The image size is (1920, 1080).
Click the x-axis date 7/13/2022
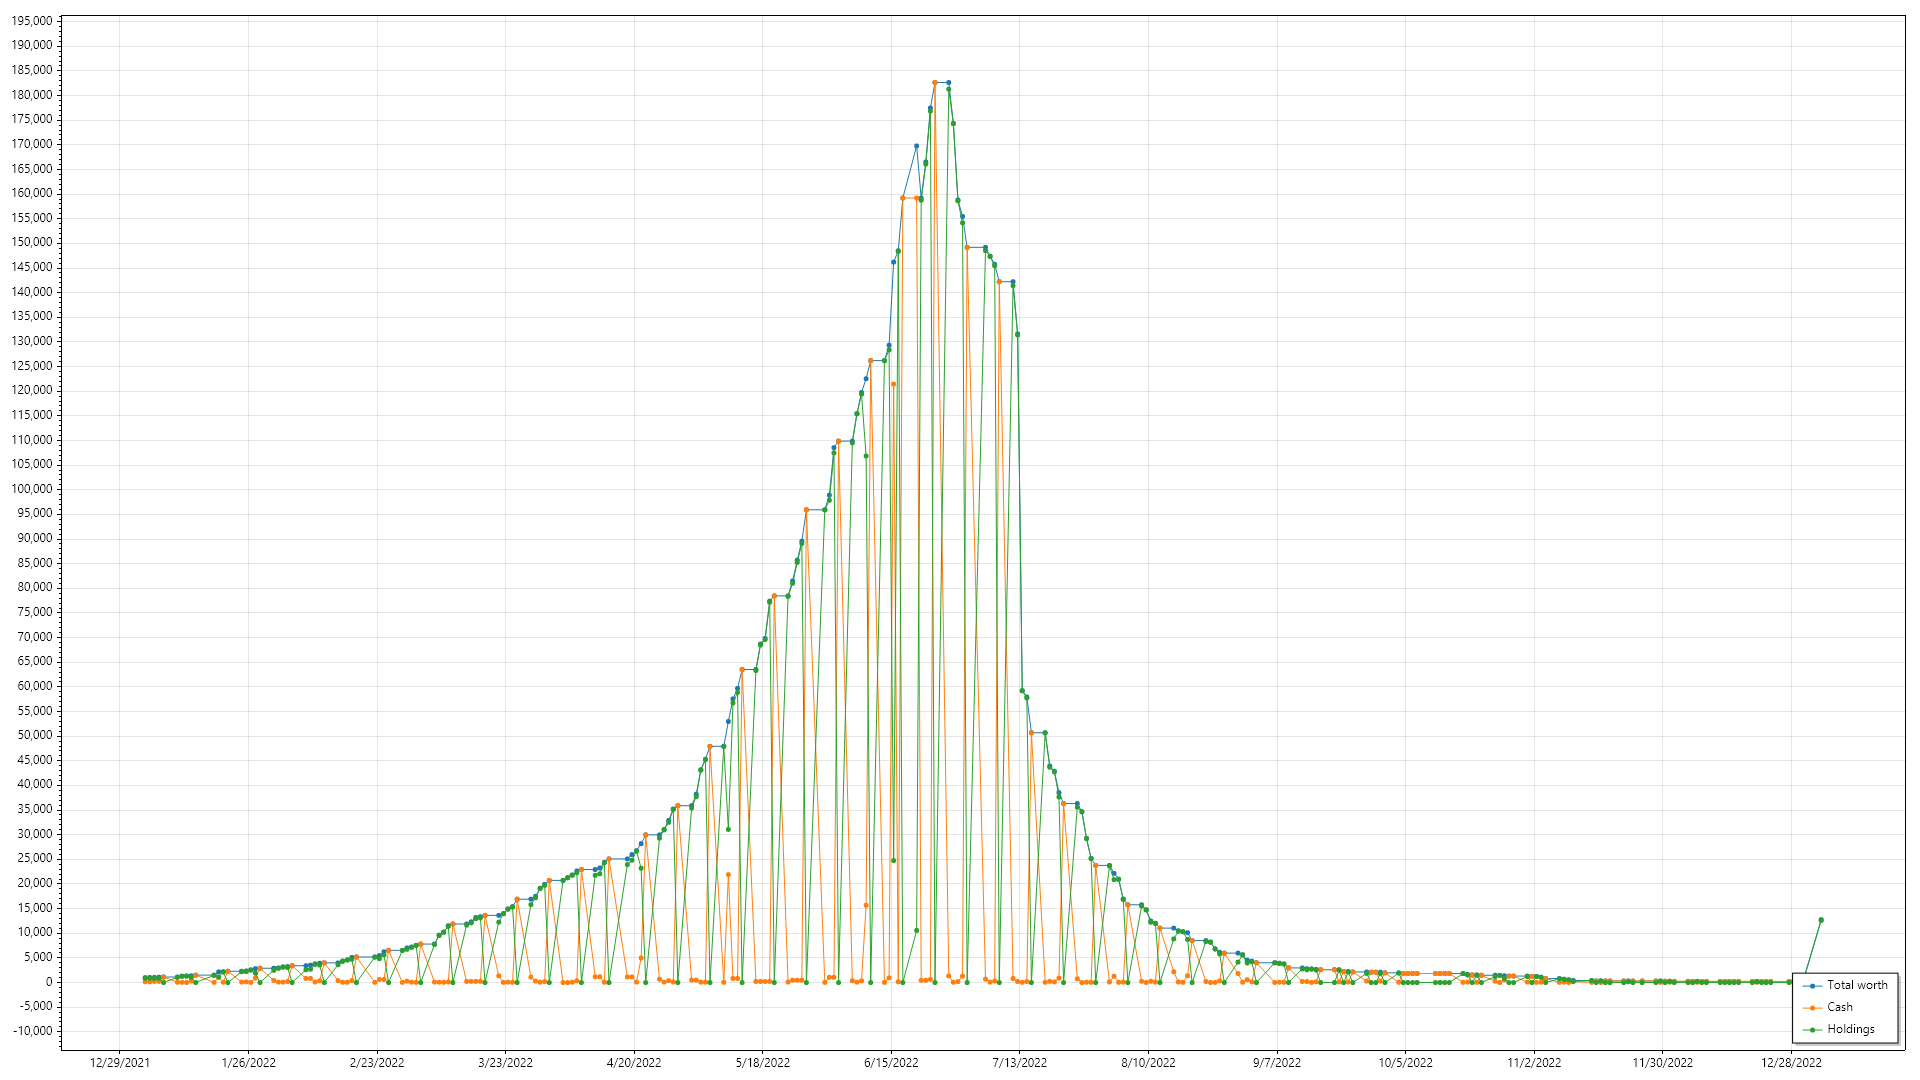tap(1020, 1063)
